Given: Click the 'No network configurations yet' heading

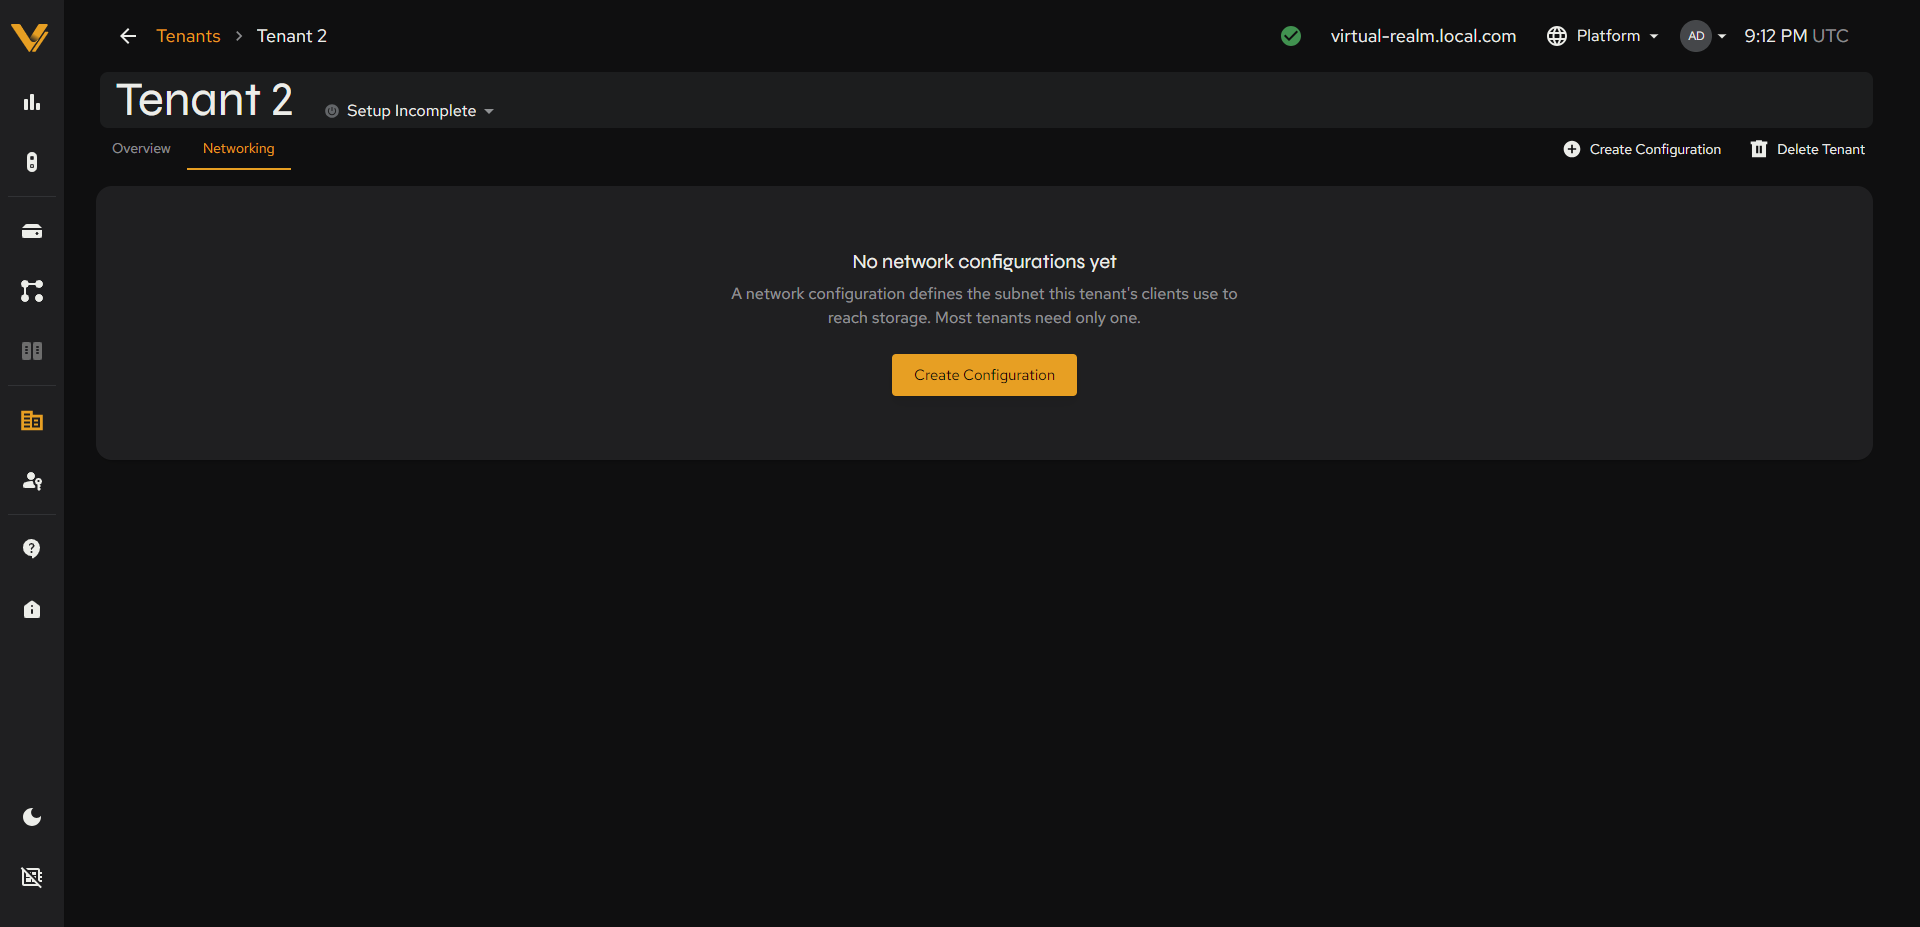Looking at the screenshot, I should [984, 262].
